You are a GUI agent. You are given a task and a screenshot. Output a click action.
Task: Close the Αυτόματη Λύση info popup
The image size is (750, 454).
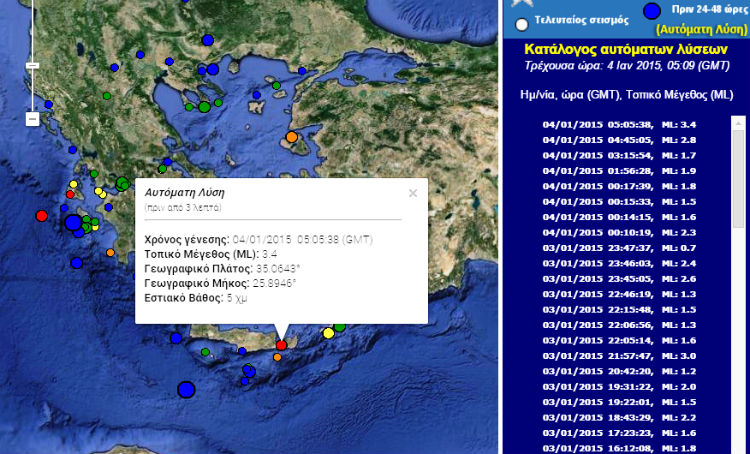click(x=413, y=193)
